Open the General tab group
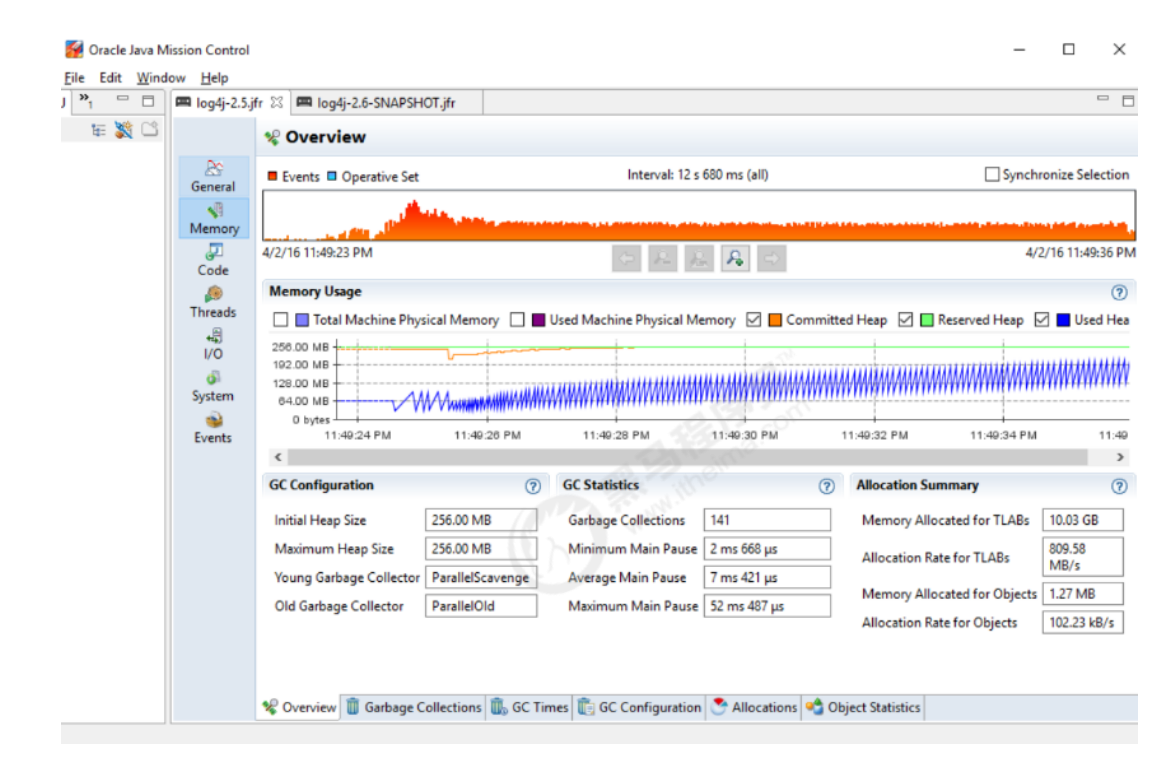 point(213,176)
